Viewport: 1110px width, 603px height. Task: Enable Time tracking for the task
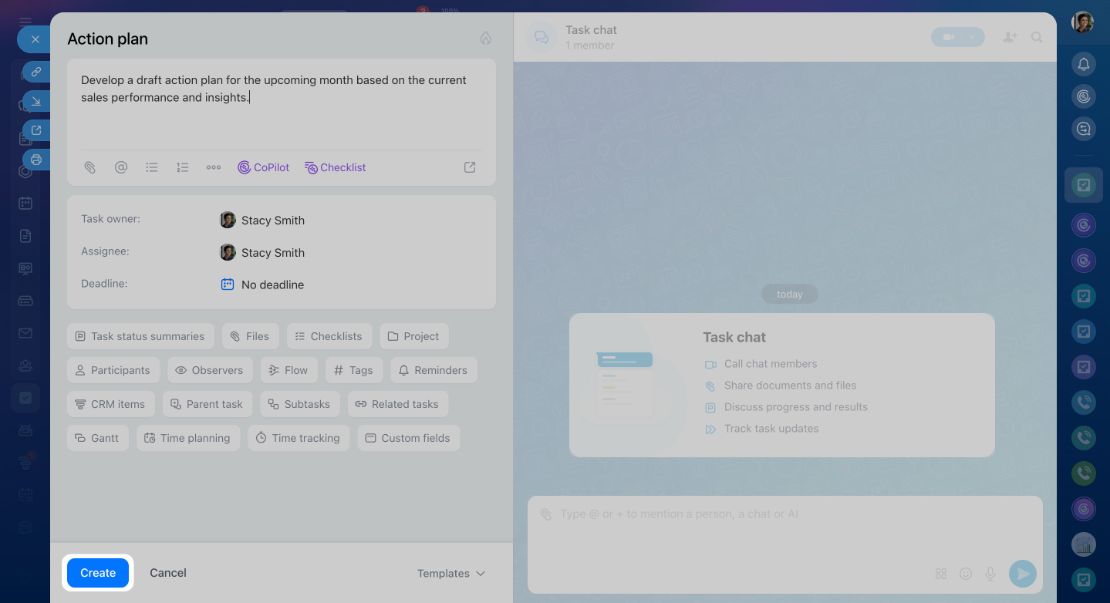298,438
